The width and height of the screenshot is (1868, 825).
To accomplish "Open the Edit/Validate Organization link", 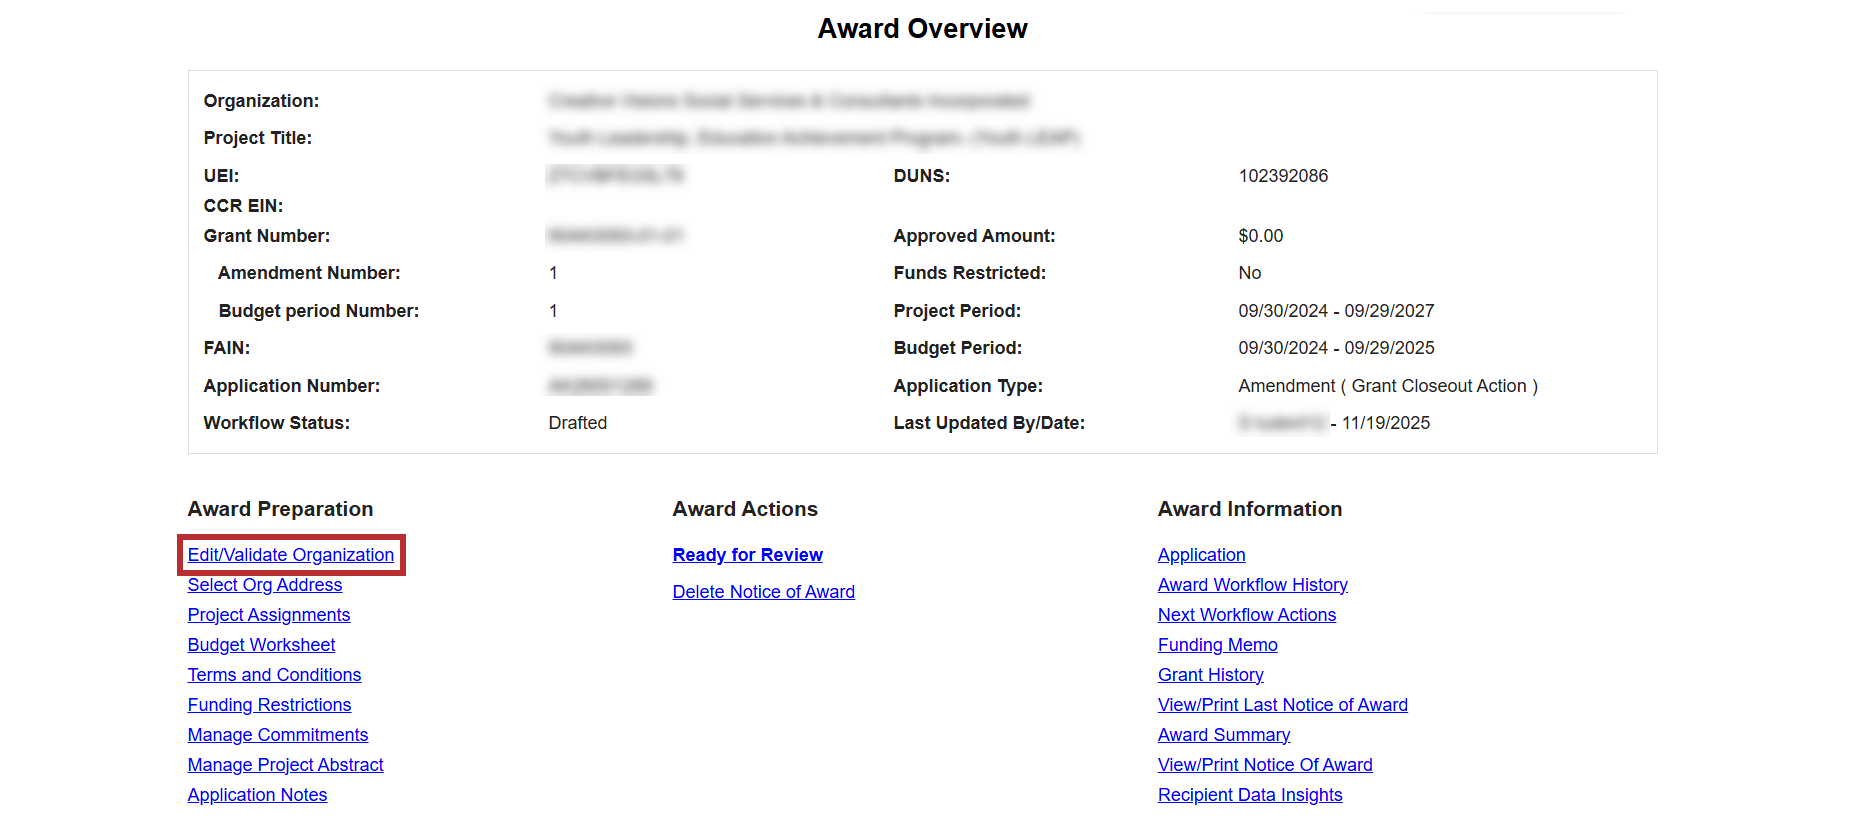I will point(290,555).
